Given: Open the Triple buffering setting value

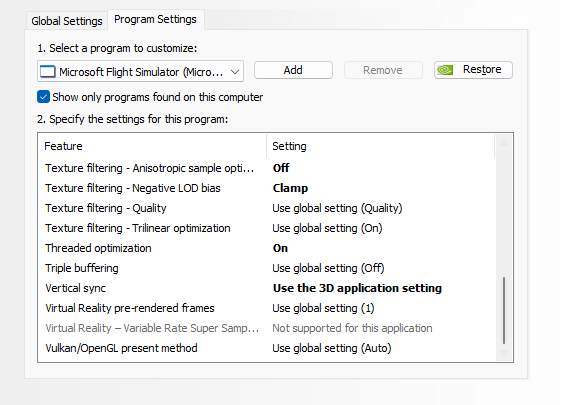Looking at the screenshot, I should pos(328,268).
